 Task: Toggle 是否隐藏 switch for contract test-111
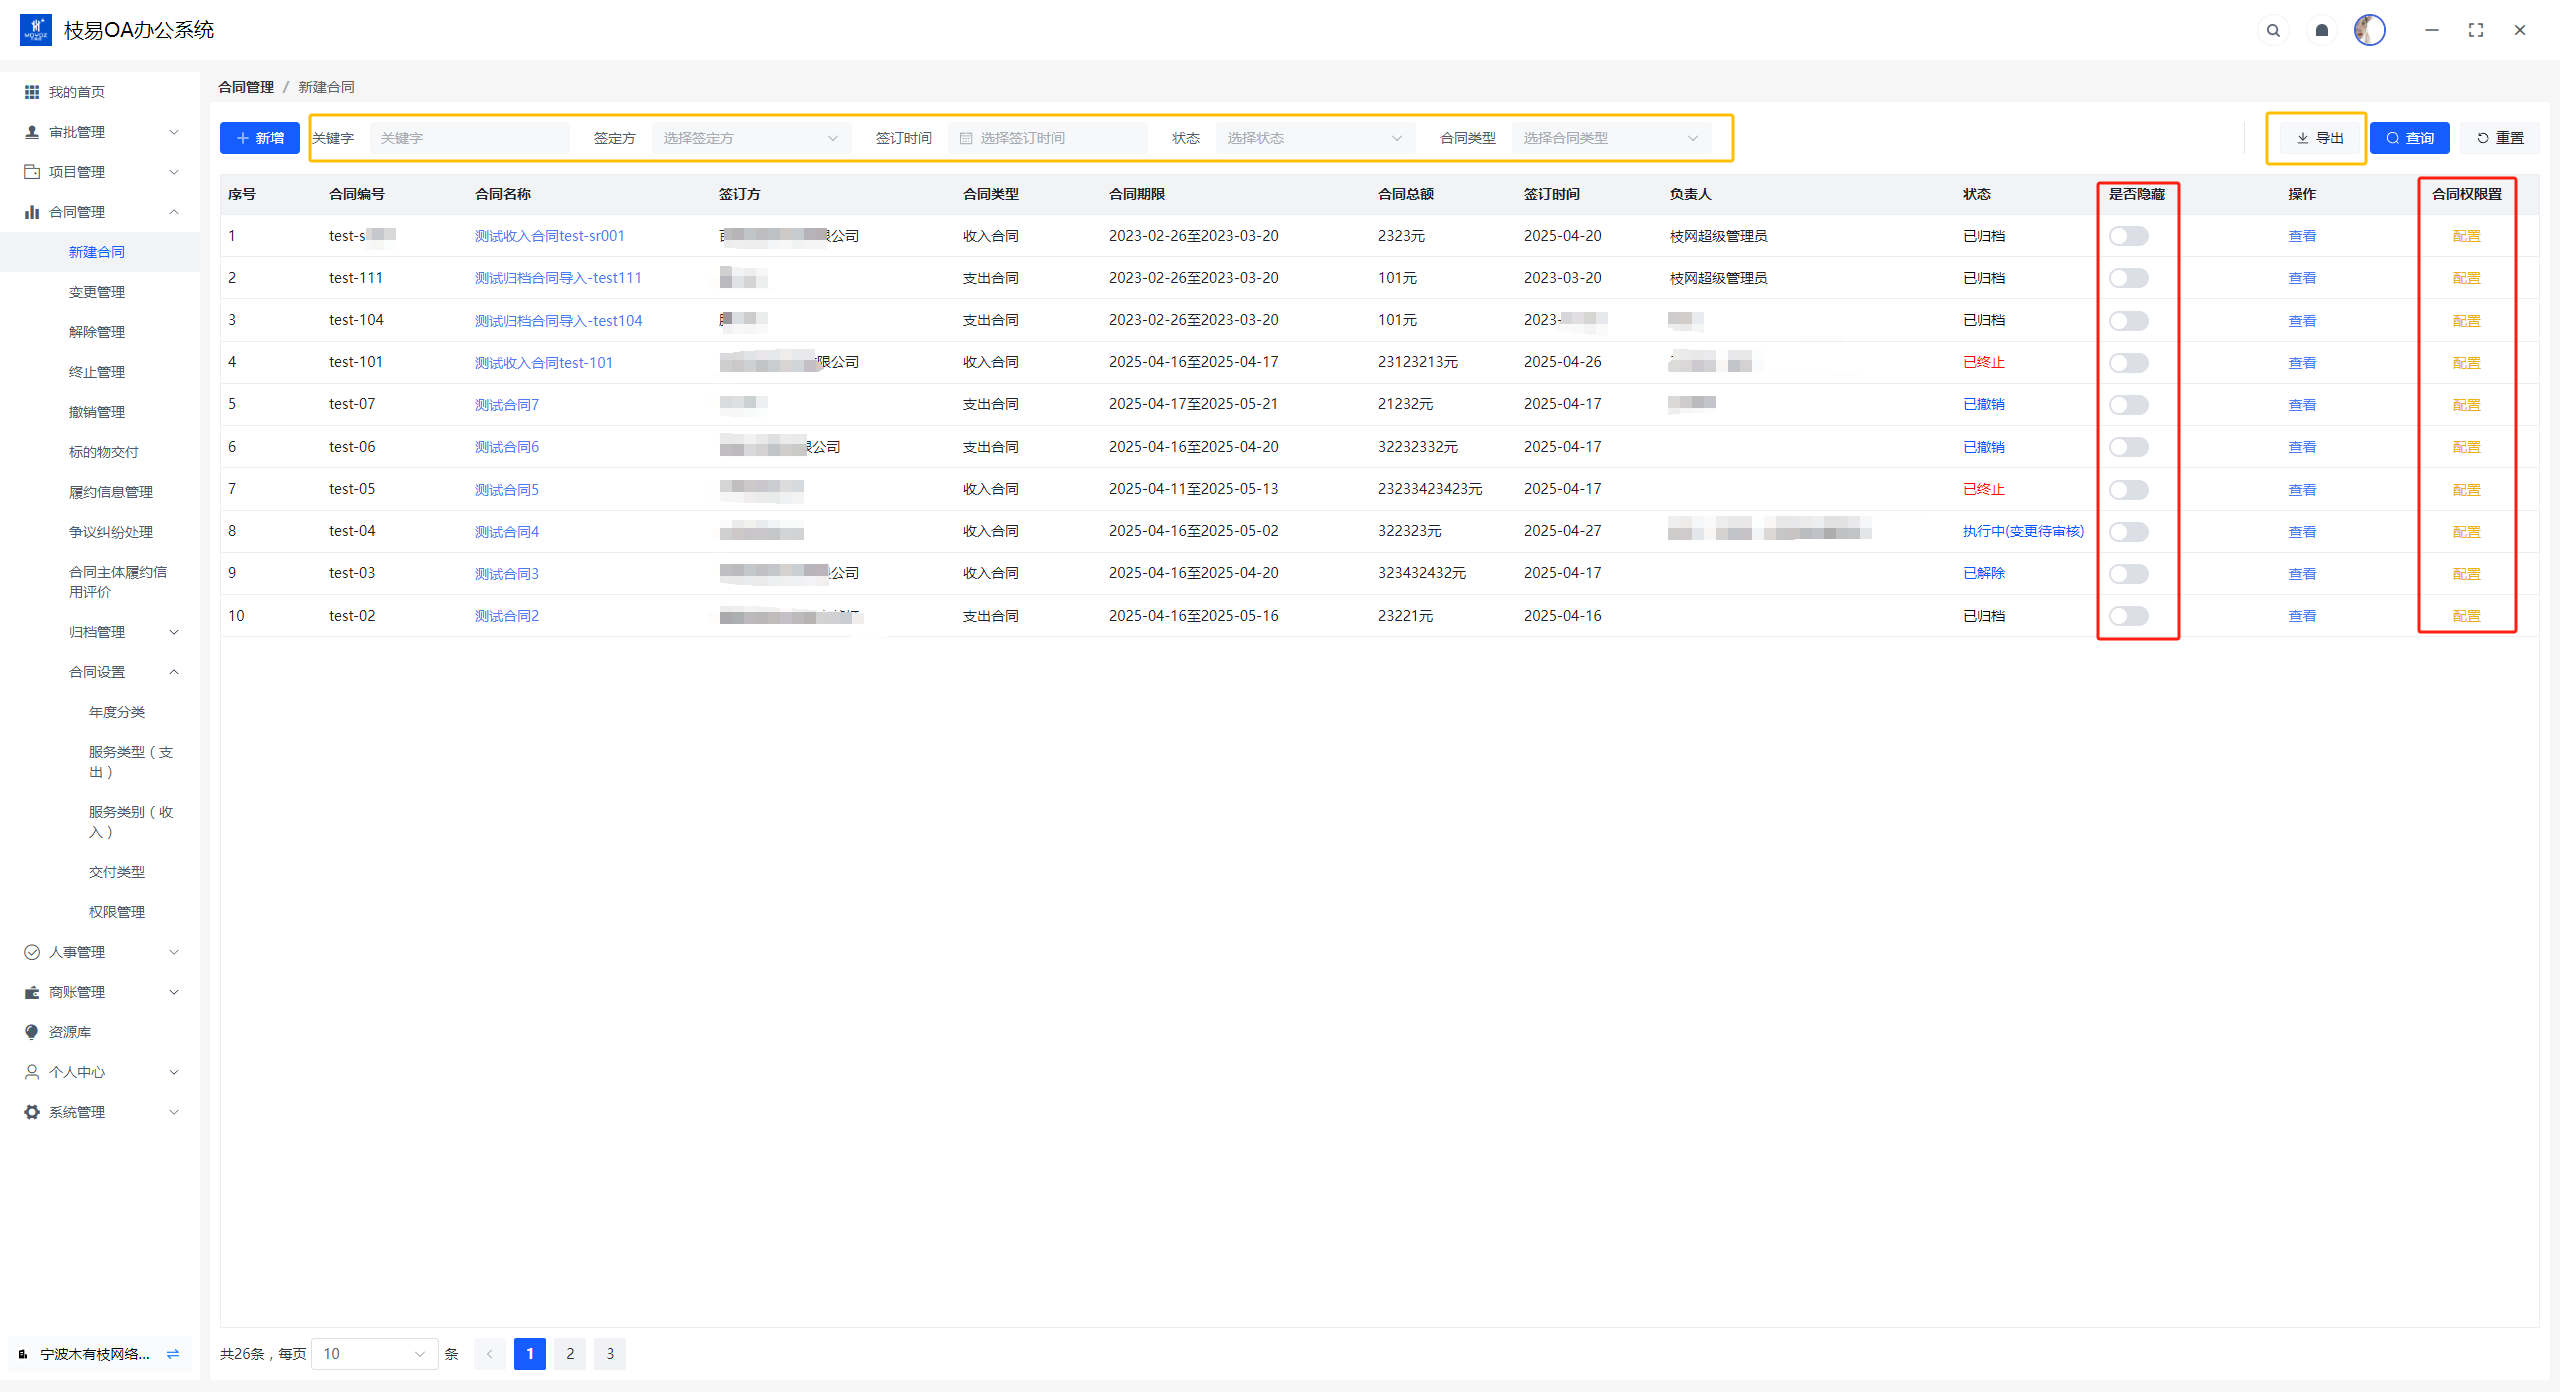pos(2128,278)
